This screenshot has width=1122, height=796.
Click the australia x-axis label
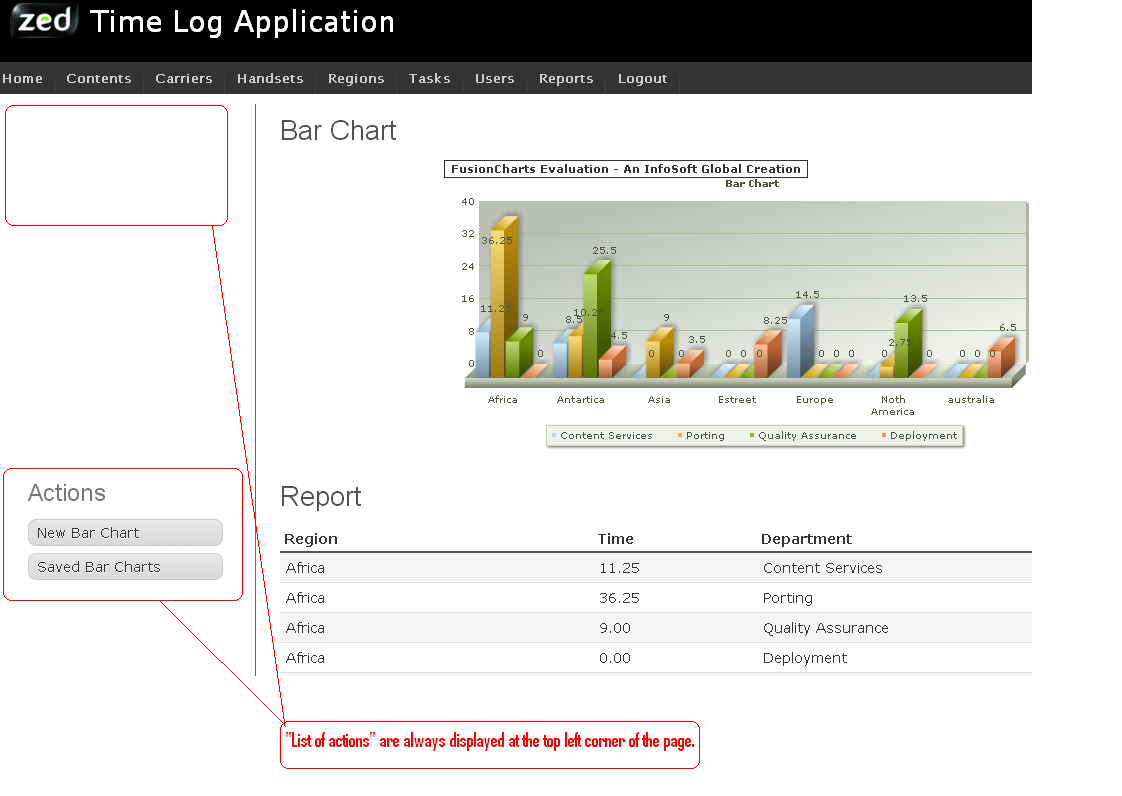[x=970, y=399]
